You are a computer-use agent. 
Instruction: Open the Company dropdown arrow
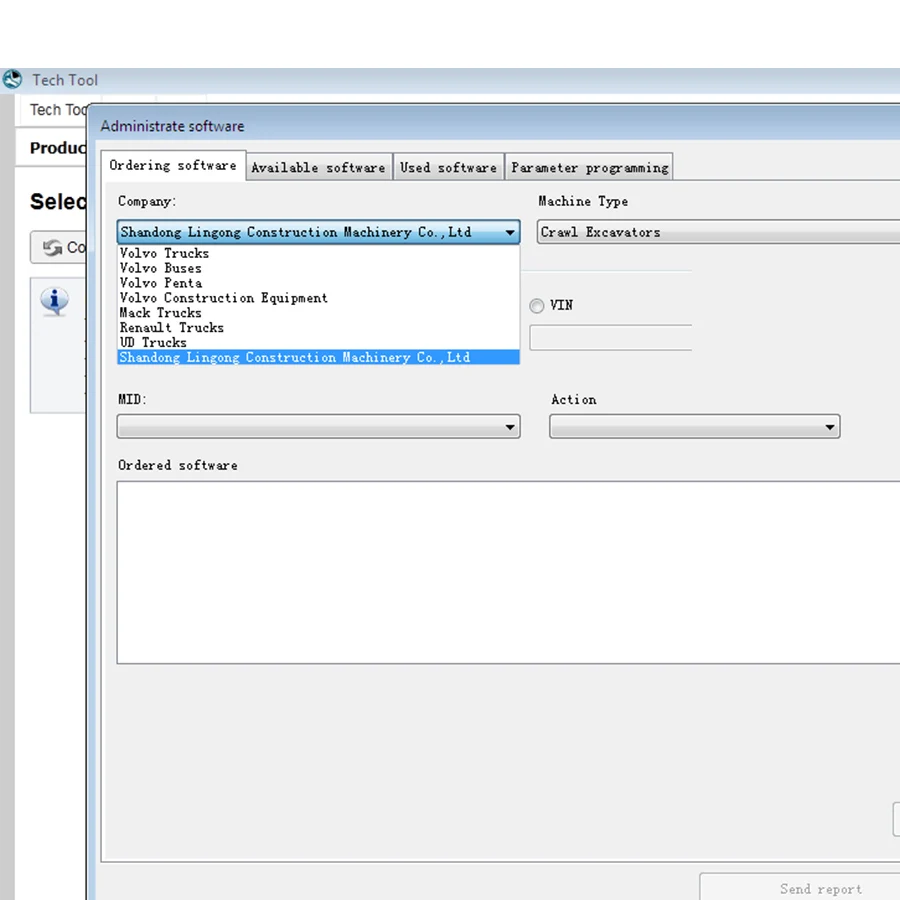(x=510, y=232)
